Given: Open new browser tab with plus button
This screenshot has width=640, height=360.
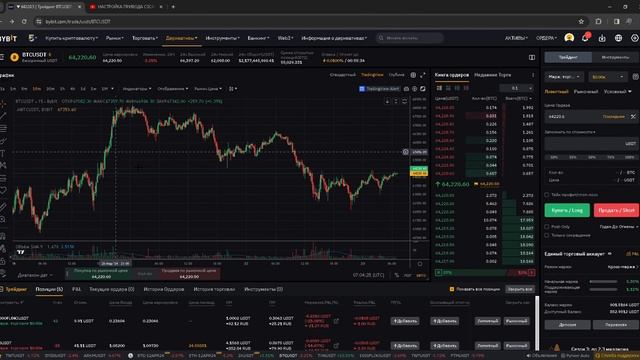Looking at the screenshot, I should 173,7.
